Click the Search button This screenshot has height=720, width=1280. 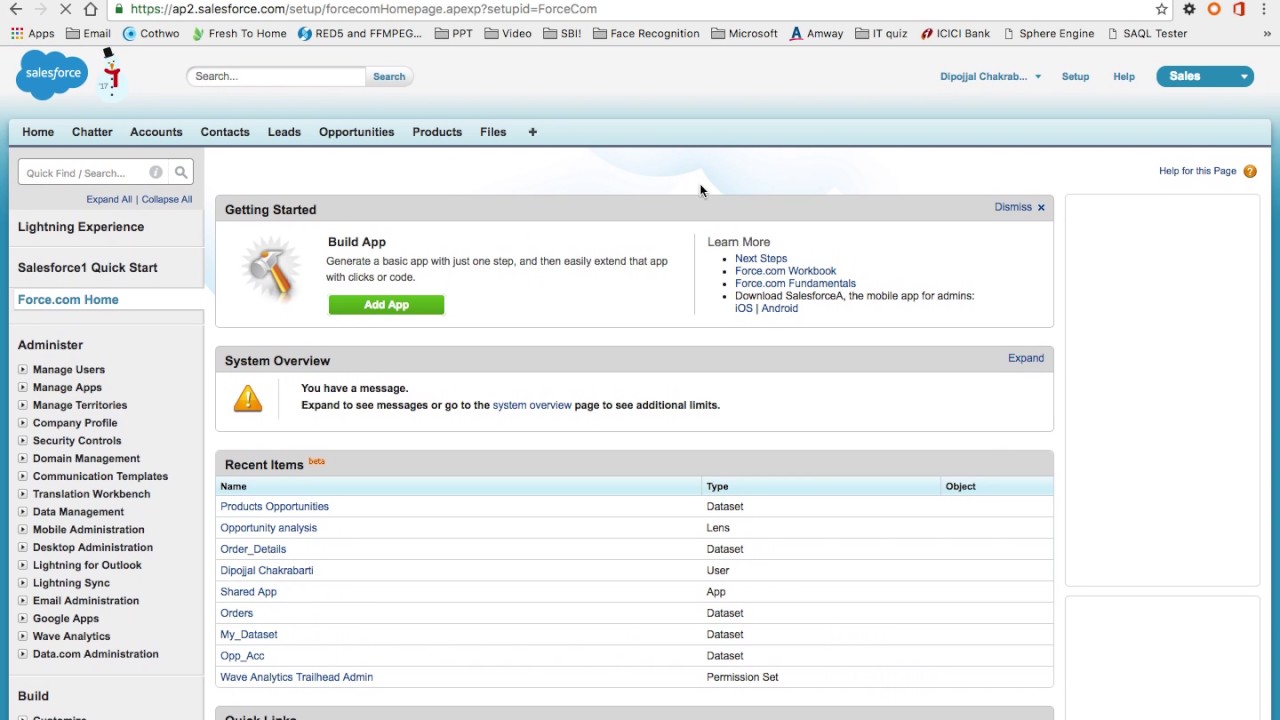389,76
